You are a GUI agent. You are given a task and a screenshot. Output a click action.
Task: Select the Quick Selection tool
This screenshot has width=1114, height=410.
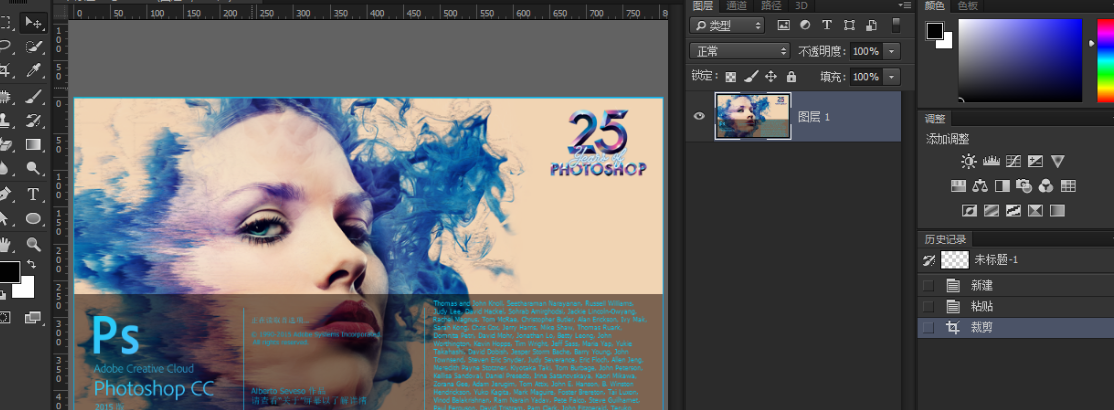point(33,47)
